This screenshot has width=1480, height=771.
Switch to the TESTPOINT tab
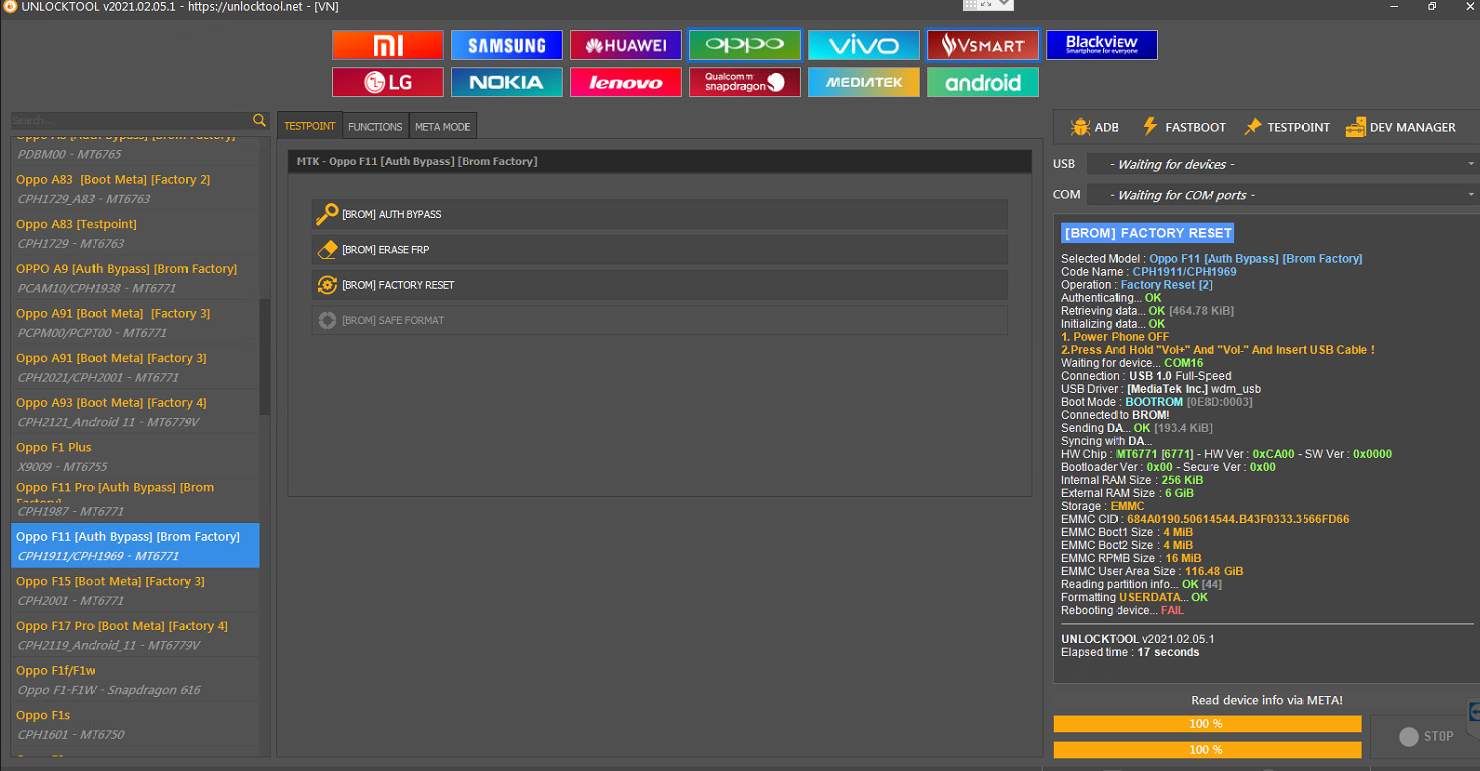point(310,126)
